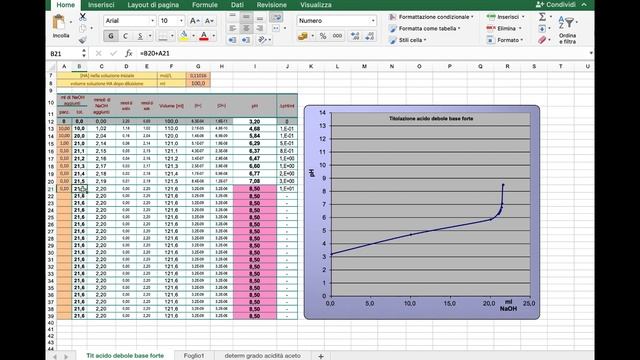The image size is (640, 360).
Task: Align text left
Action: point(232,28)
